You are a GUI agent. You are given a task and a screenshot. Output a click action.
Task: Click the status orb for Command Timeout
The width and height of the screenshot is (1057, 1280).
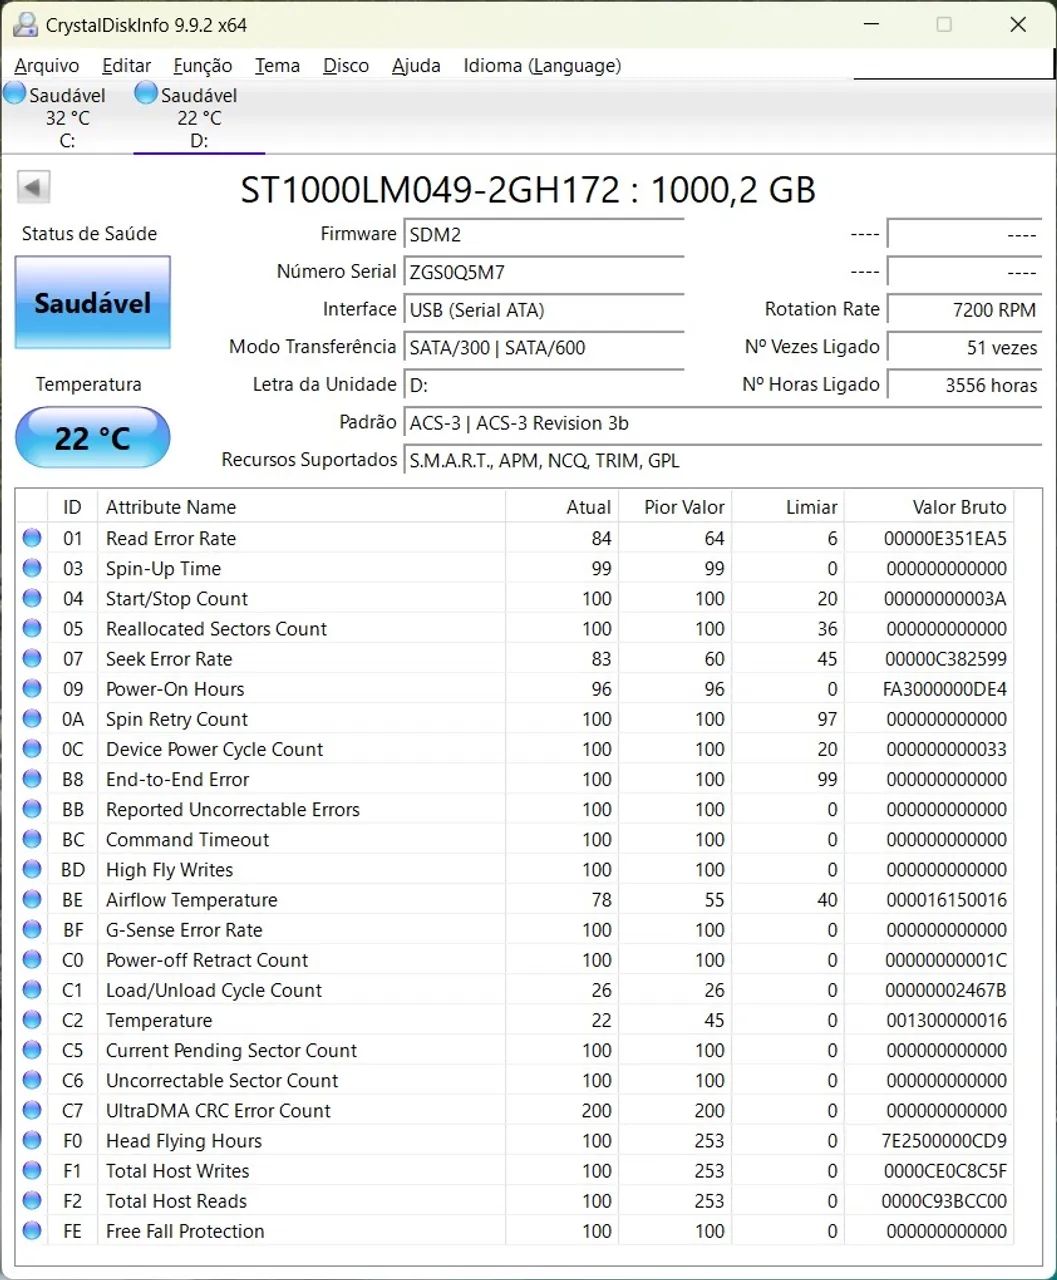[32, 839]
